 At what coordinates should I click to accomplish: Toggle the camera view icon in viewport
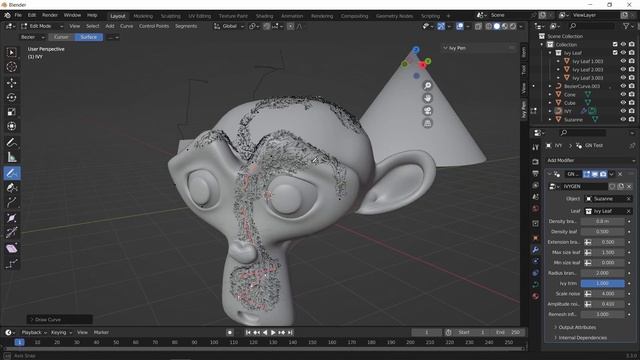[427, 111]
